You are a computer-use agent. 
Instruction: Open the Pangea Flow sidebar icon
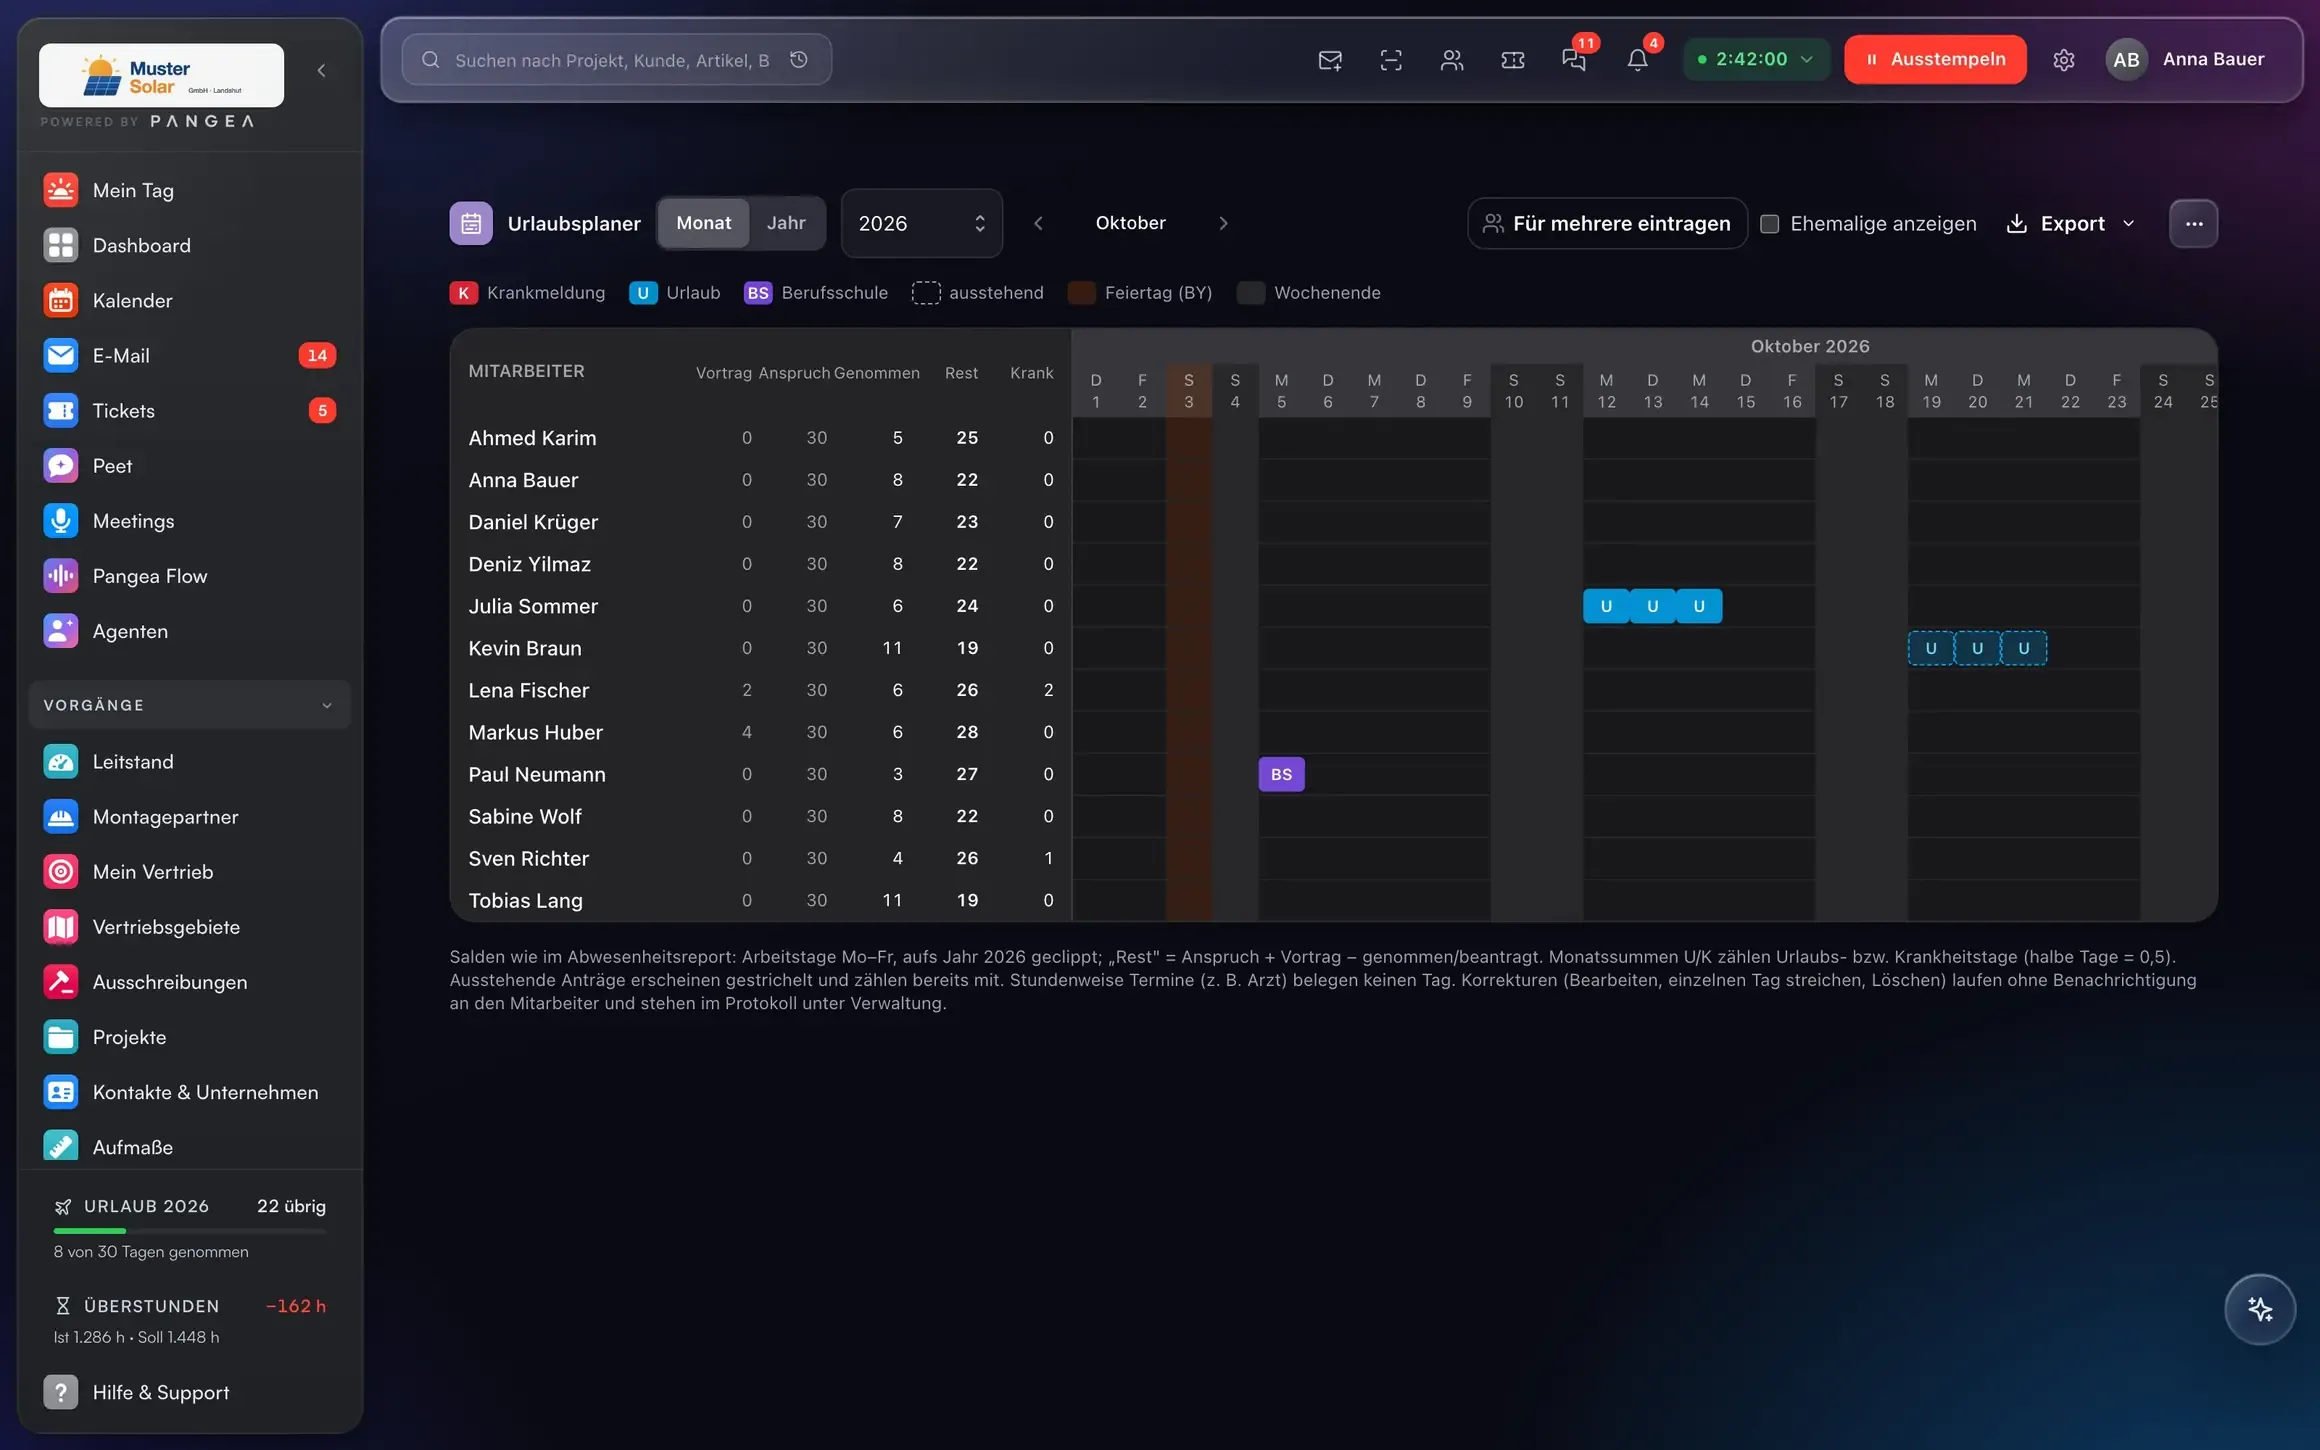tap(61, 576)
